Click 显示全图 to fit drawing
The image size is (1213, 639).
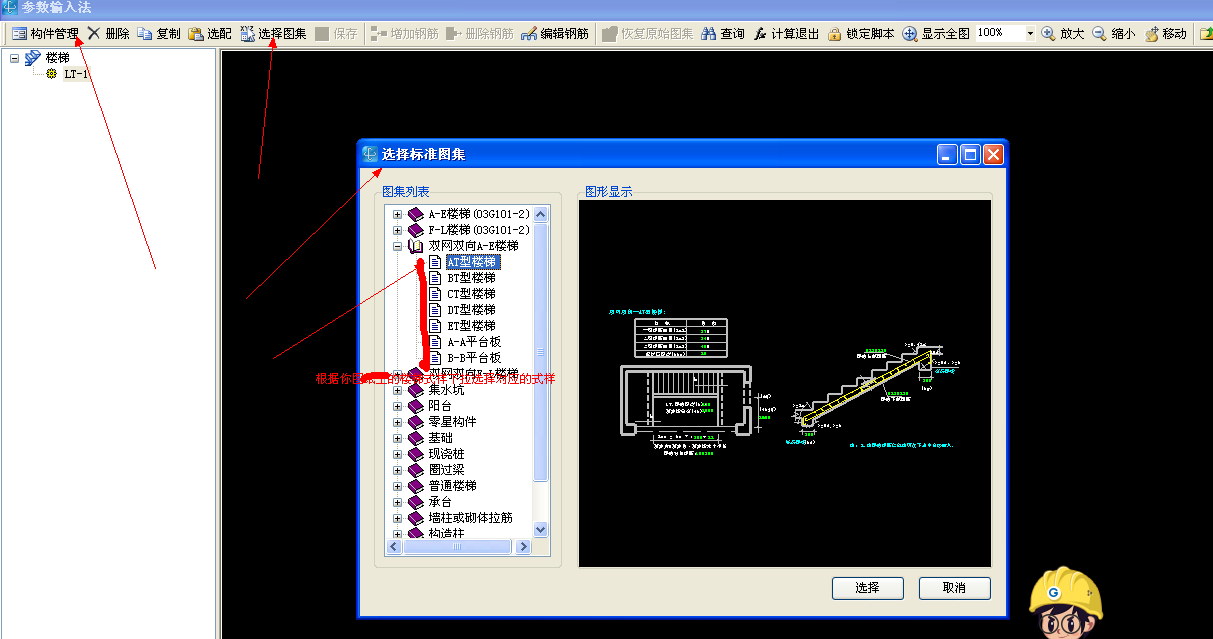click(936, 33)
